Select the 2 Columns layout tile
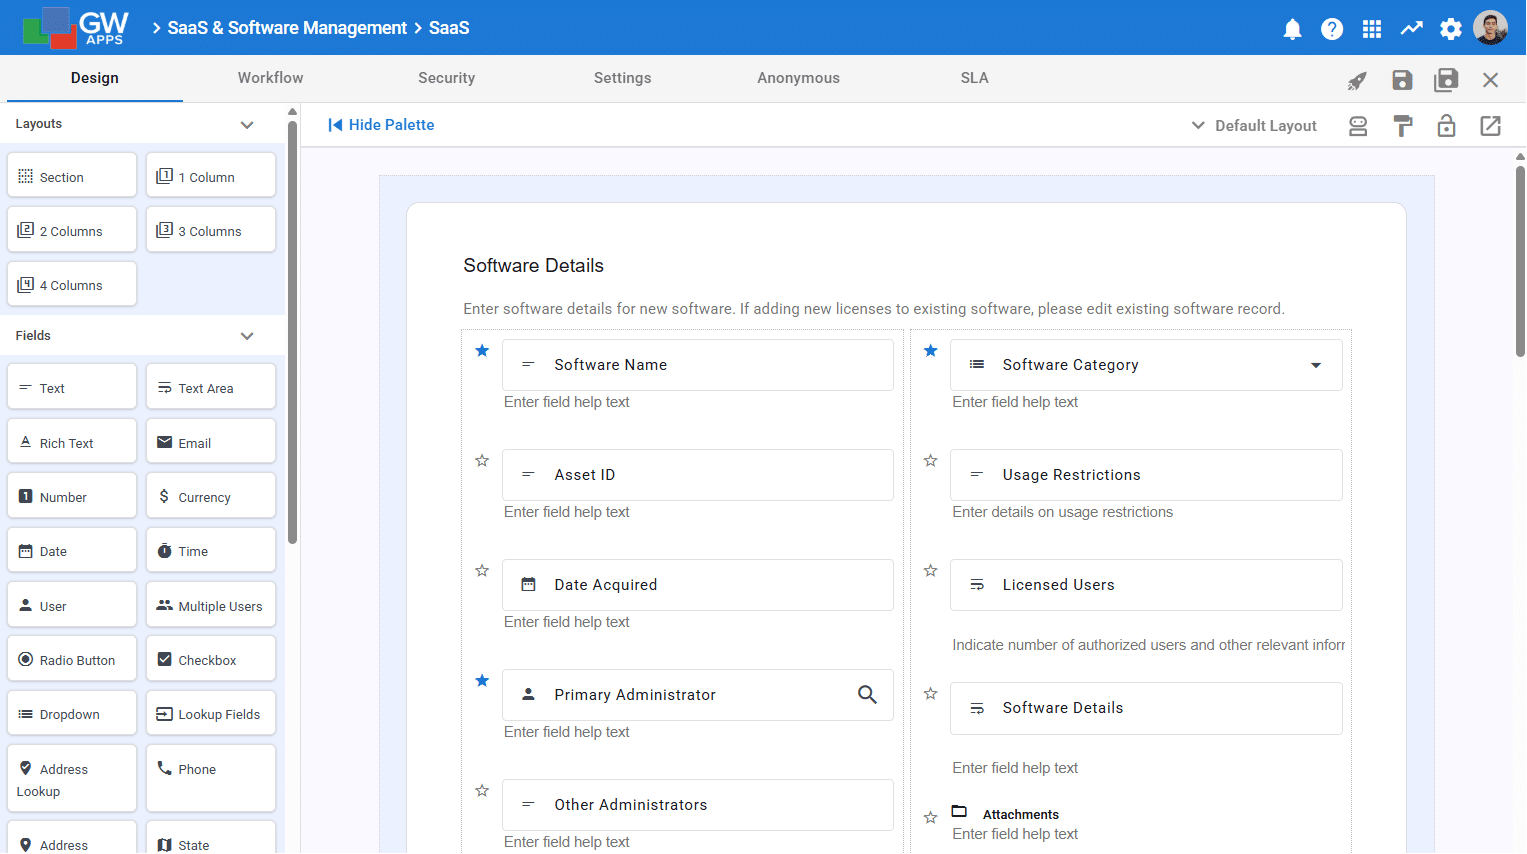Image resolution: width=1527 pixels, height=854 pixels. [x=72, y=230]
